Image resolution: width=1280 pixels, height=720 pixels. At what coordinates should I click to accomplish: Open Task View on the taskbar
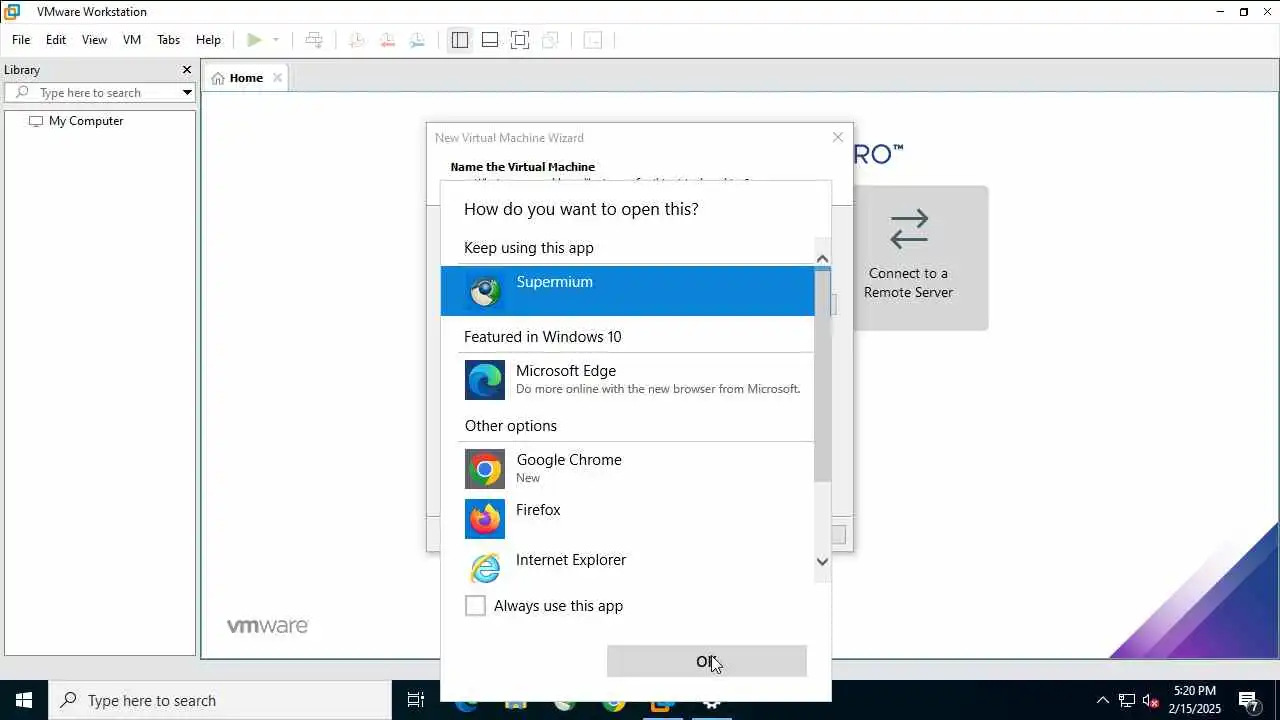coord(416,700)
